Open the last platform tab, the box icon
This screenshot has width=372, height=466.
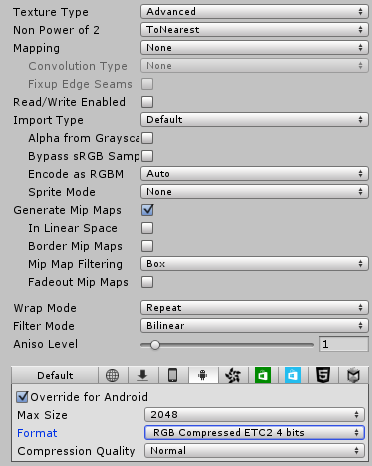tap(353, 376)
